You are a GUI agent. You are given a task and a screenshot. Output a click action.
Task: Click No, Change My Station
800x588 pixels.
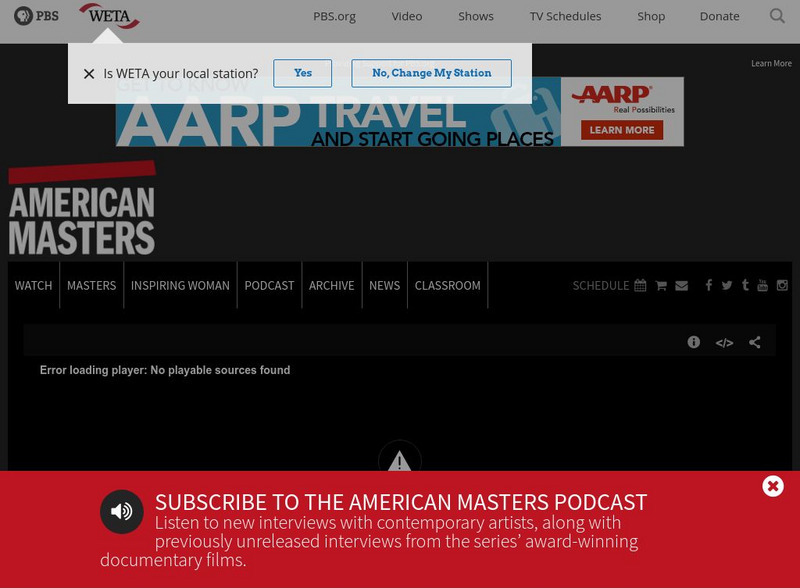pyautogui.click(x=431, y=73)
